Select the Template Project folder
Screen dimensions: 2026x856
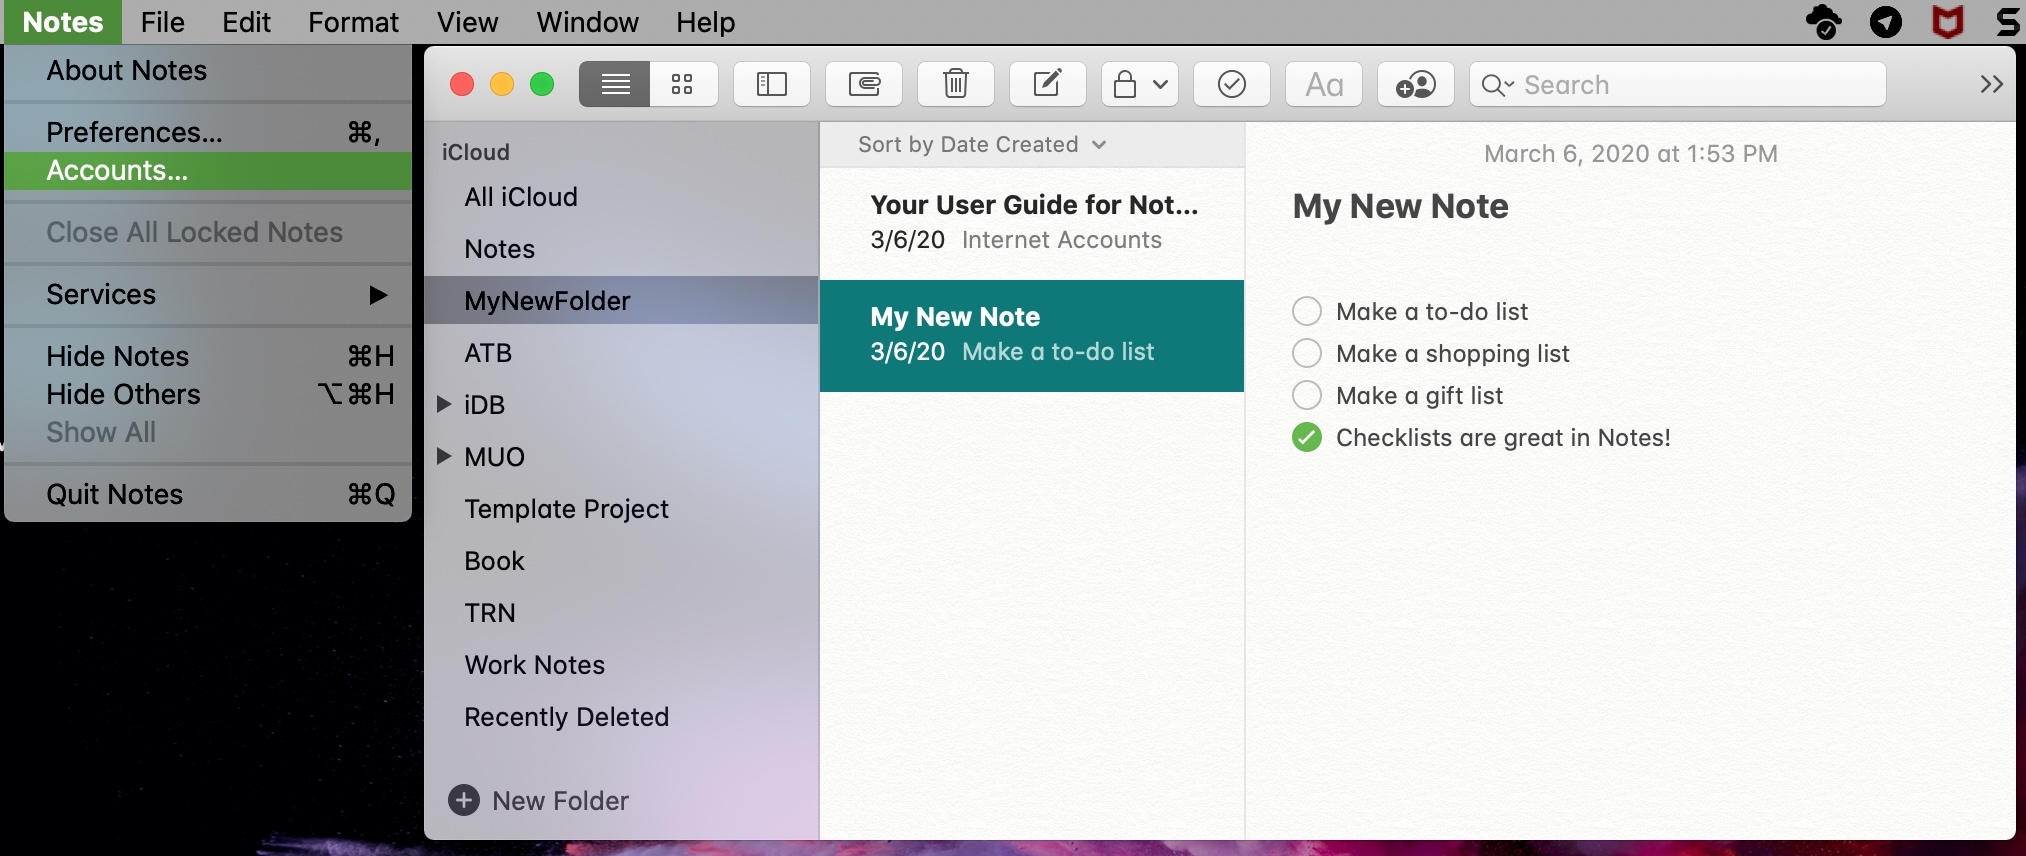click(x=621, y=509)
